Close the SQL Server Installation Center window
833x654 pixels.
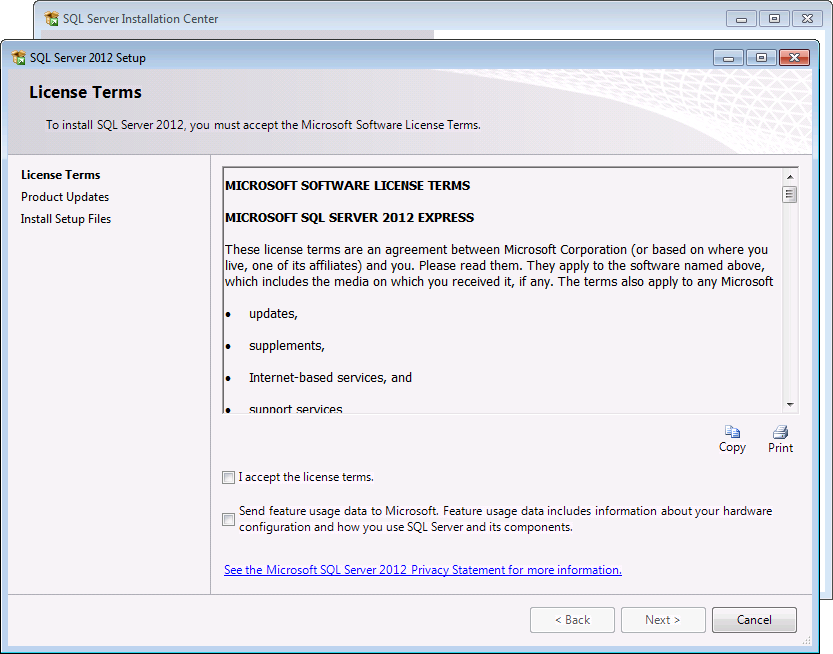point(808,19)
